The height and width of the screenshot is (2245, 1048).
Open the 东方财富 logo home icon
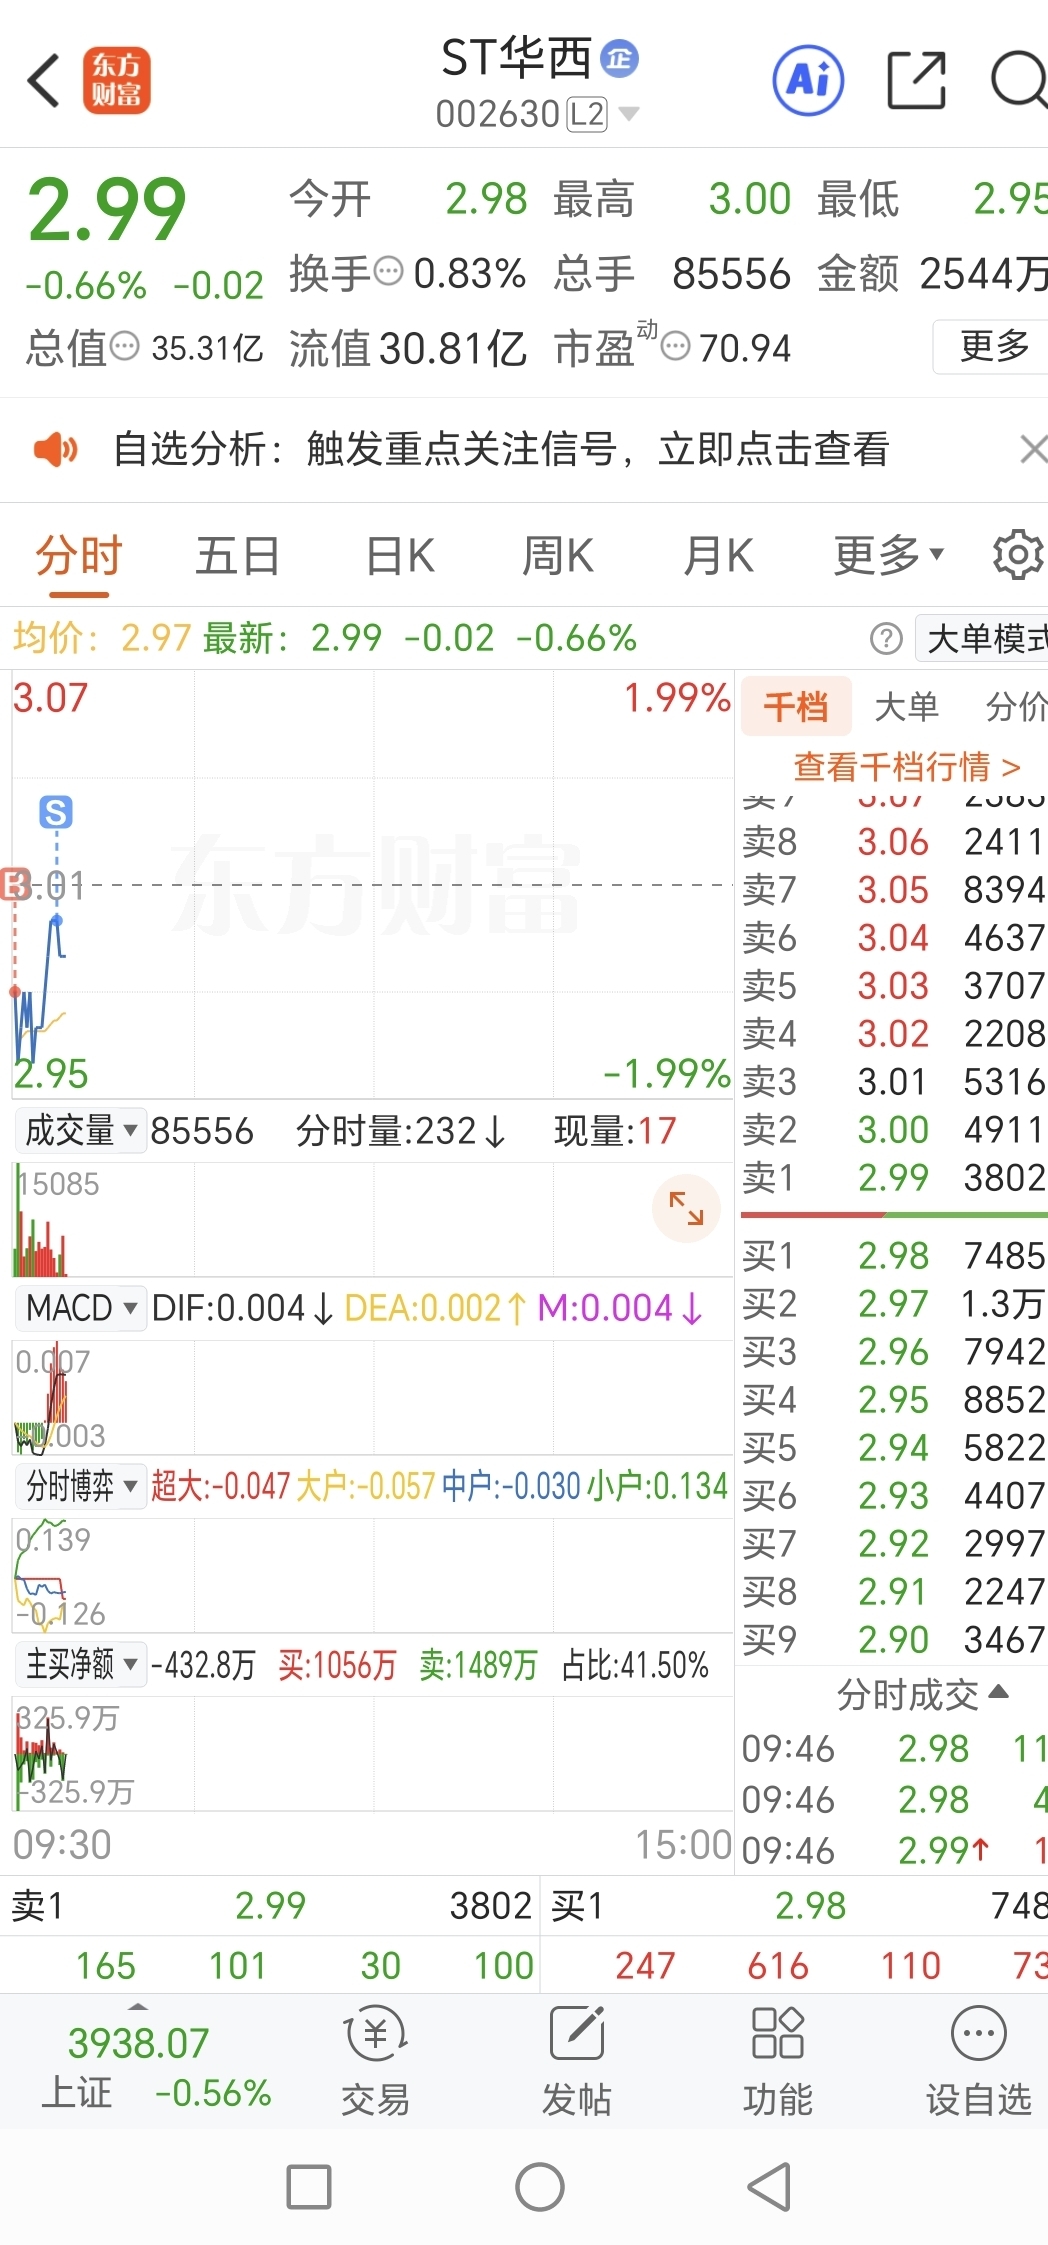(x=116, y=80)
